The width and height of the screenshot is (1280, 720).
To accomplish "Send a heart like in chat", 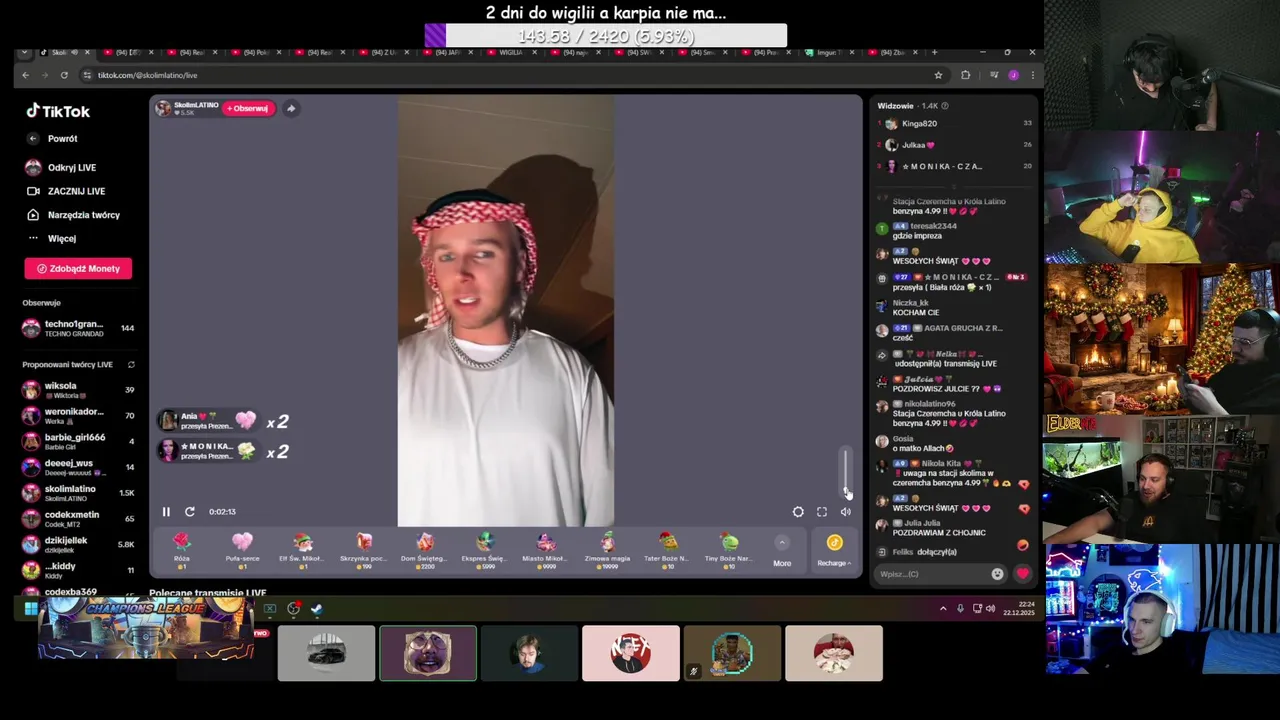I will tap(1022, 574).
